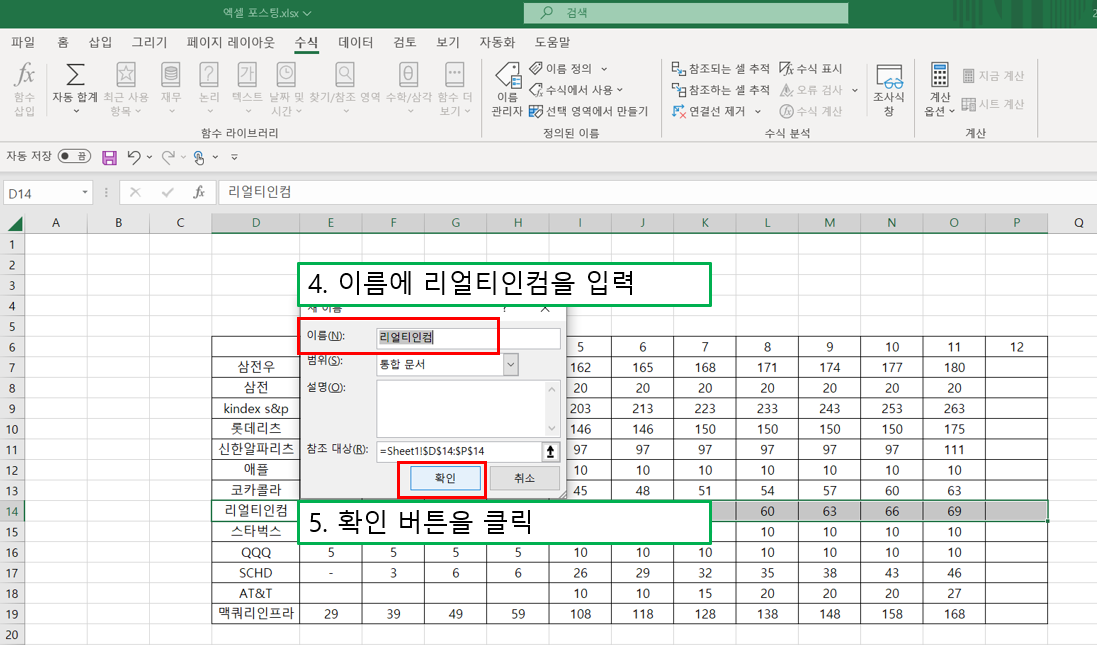Expand the 오류 검사 dropdown arrow
Image resolution: width=1097 pixels, height=645 pixels.
[x=855, y=90]
